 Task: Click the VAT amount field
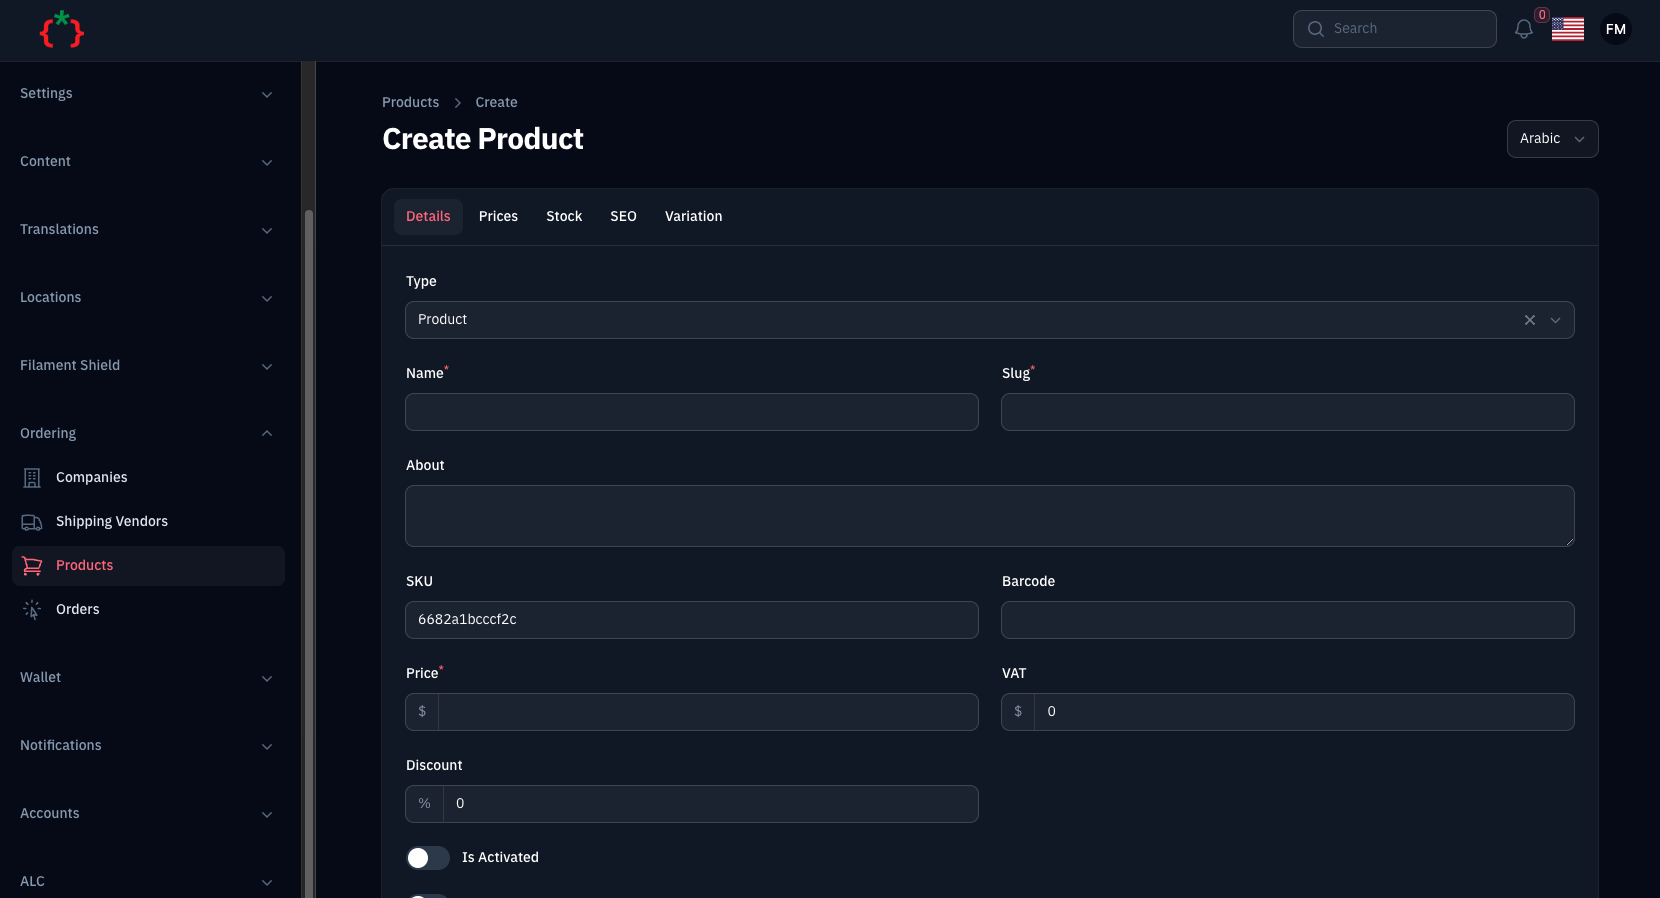[1304, 712]
